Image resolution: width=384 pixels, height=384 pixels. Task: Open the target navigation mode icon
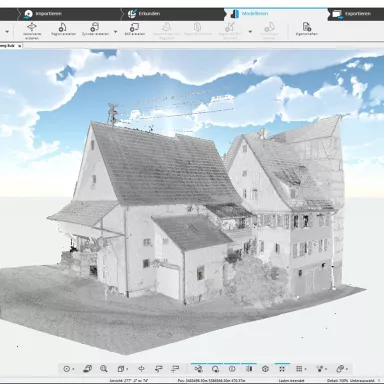click(67, 369)
